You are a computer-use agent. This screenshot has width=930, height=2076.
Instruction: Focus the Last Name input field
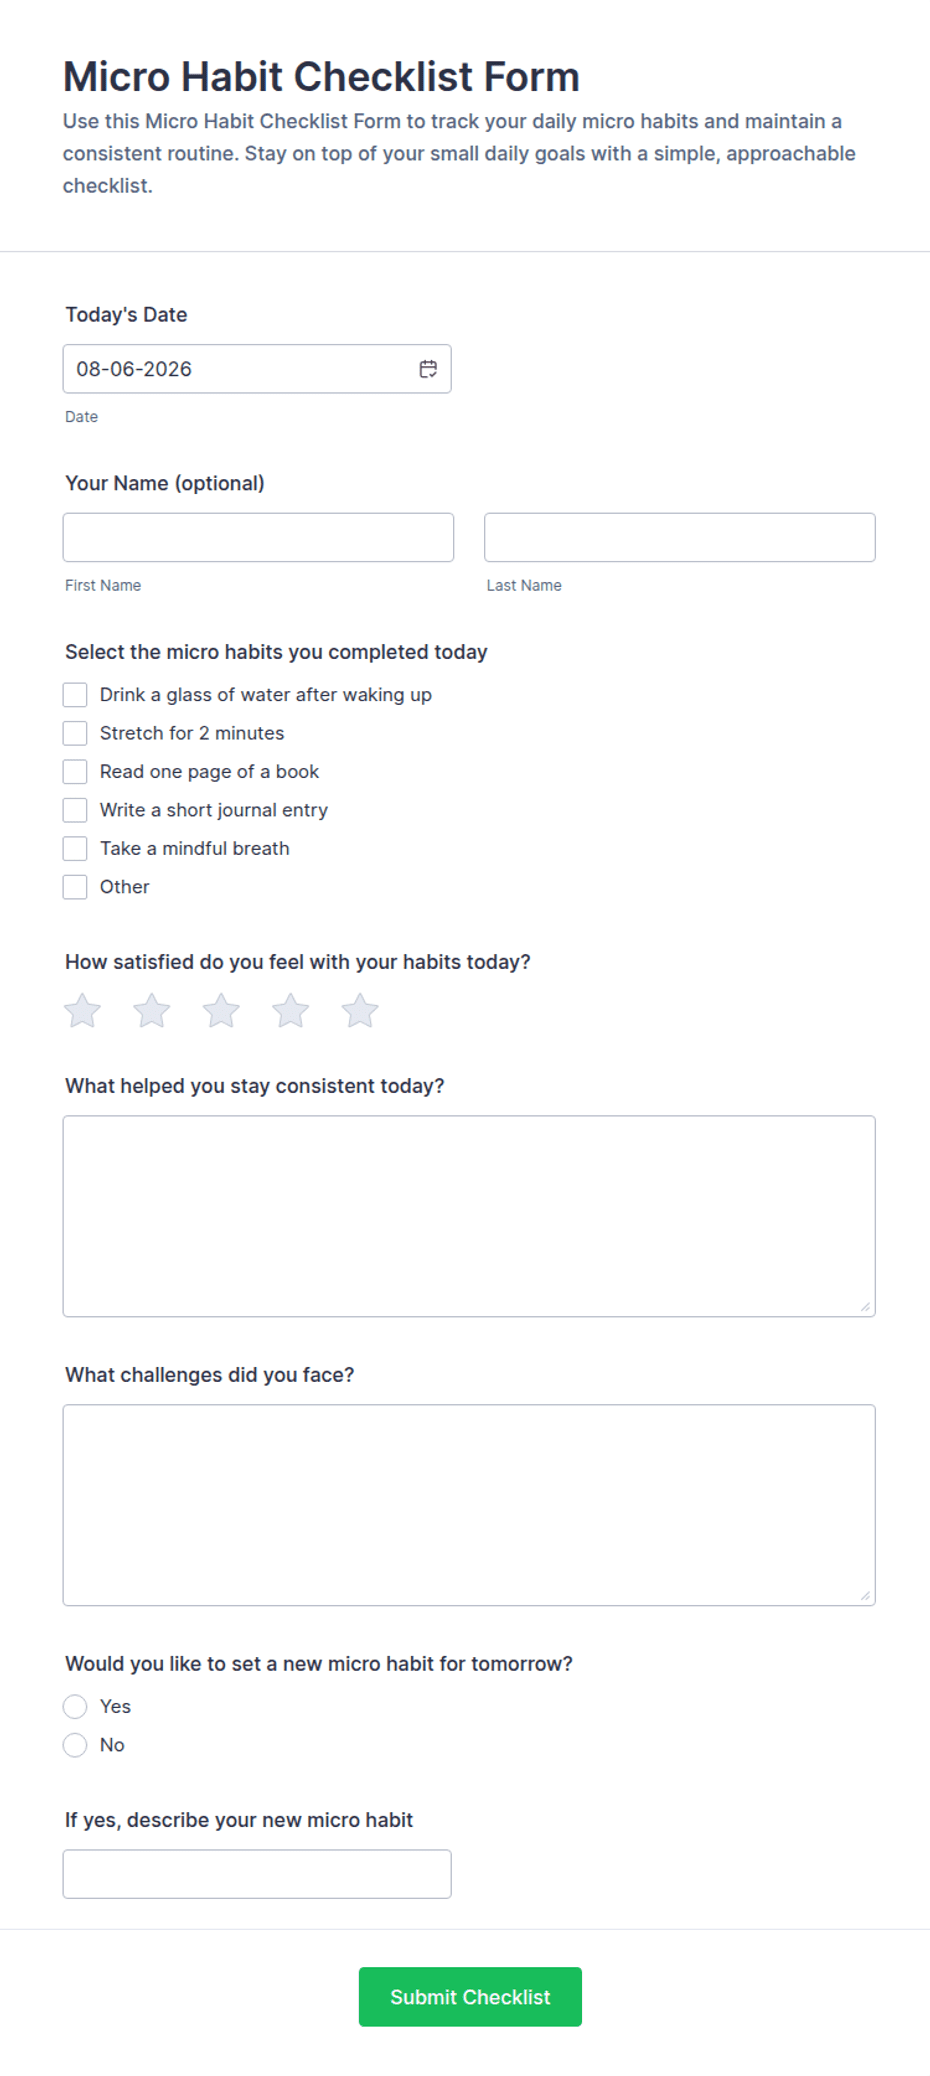point(680,537)
